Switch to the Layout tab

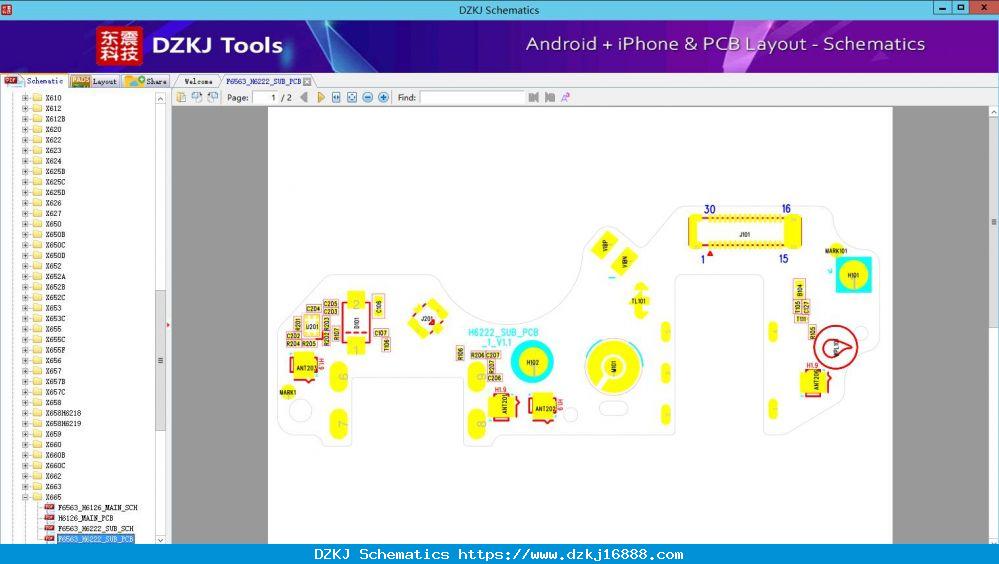94,81
